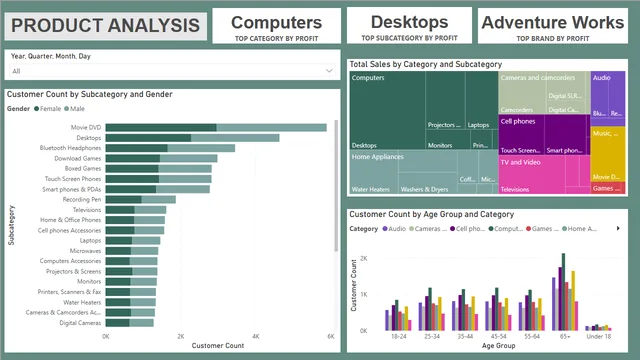
Task: Click the Monitors tile in the treemap
Action: click(x=448, y=140)
